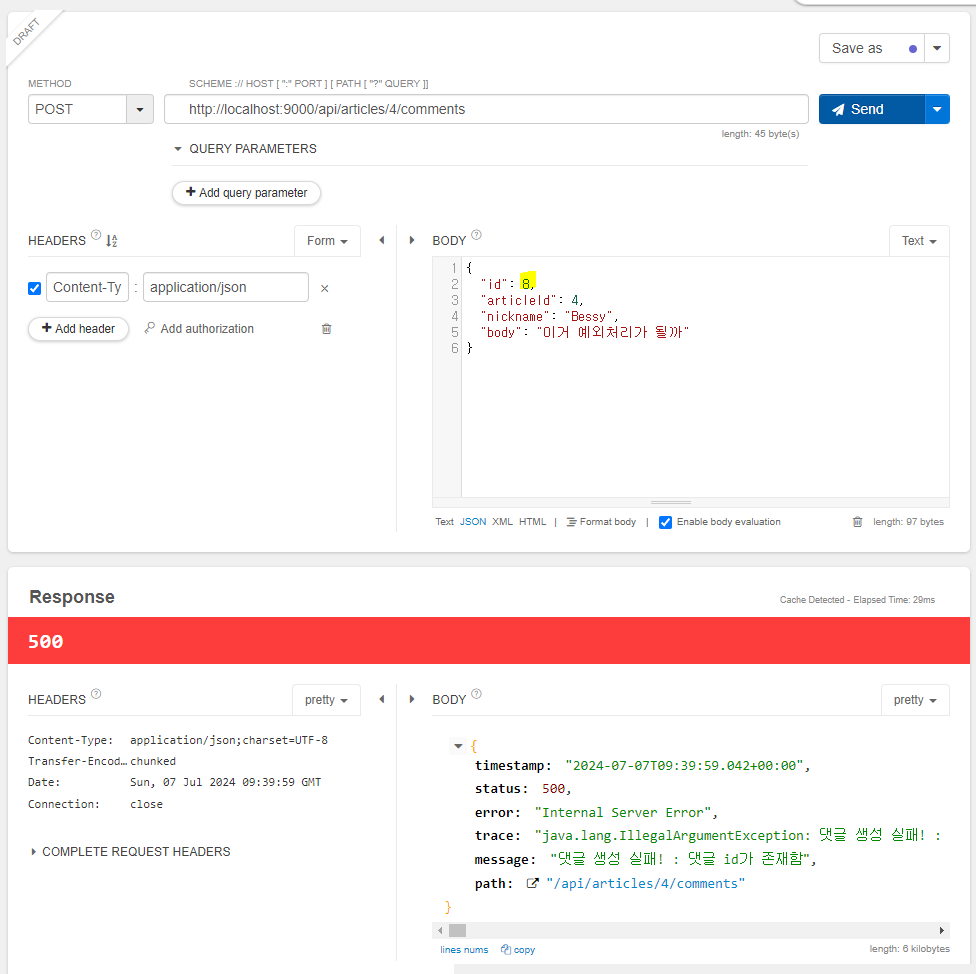Click the request URL input field

(486, 110)
